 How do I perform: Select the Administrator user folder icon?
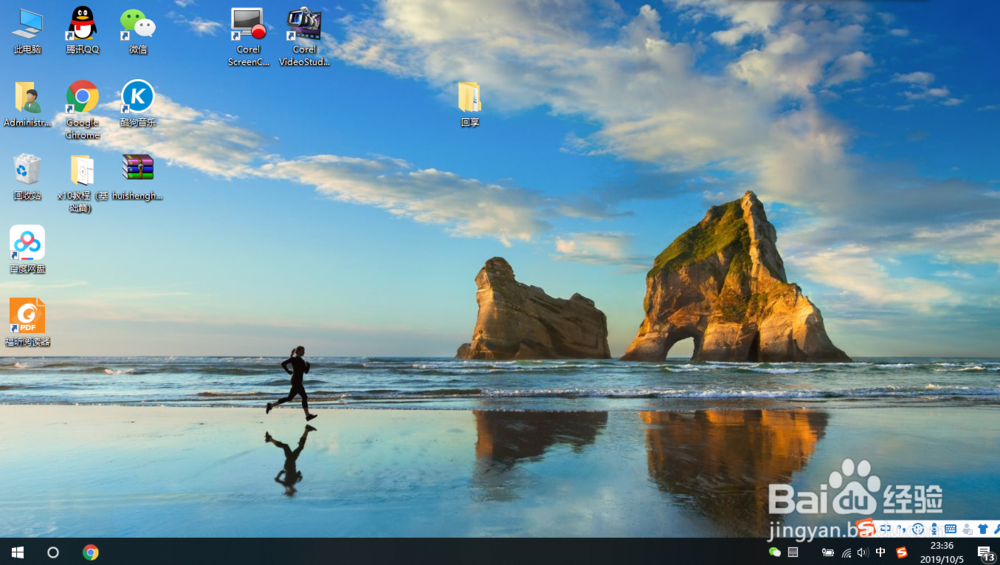coord(27,103)
